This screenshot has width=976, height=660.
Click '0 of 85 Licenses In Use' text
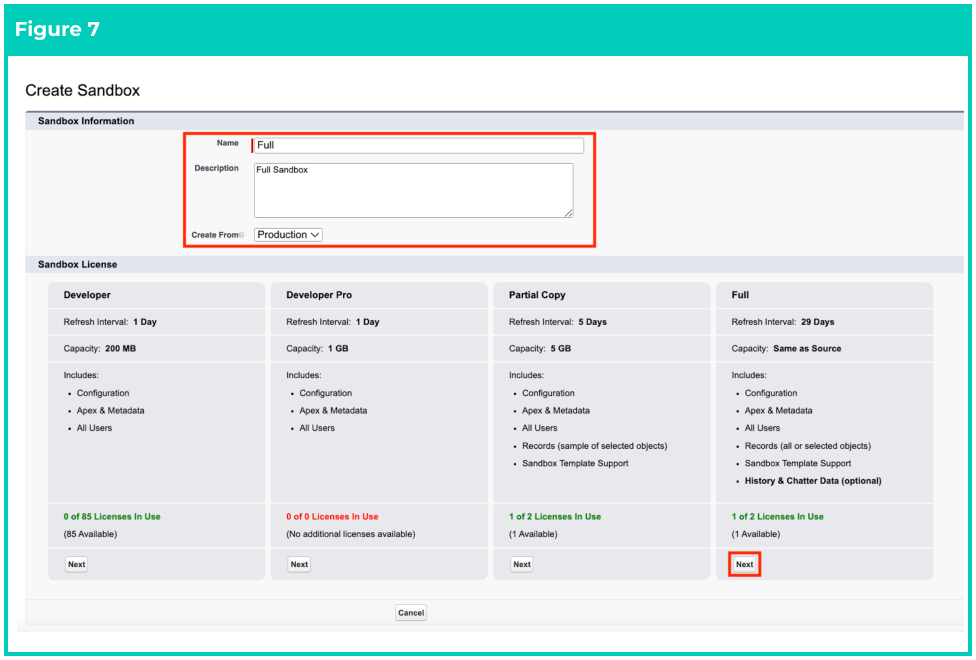coord(112,517)
